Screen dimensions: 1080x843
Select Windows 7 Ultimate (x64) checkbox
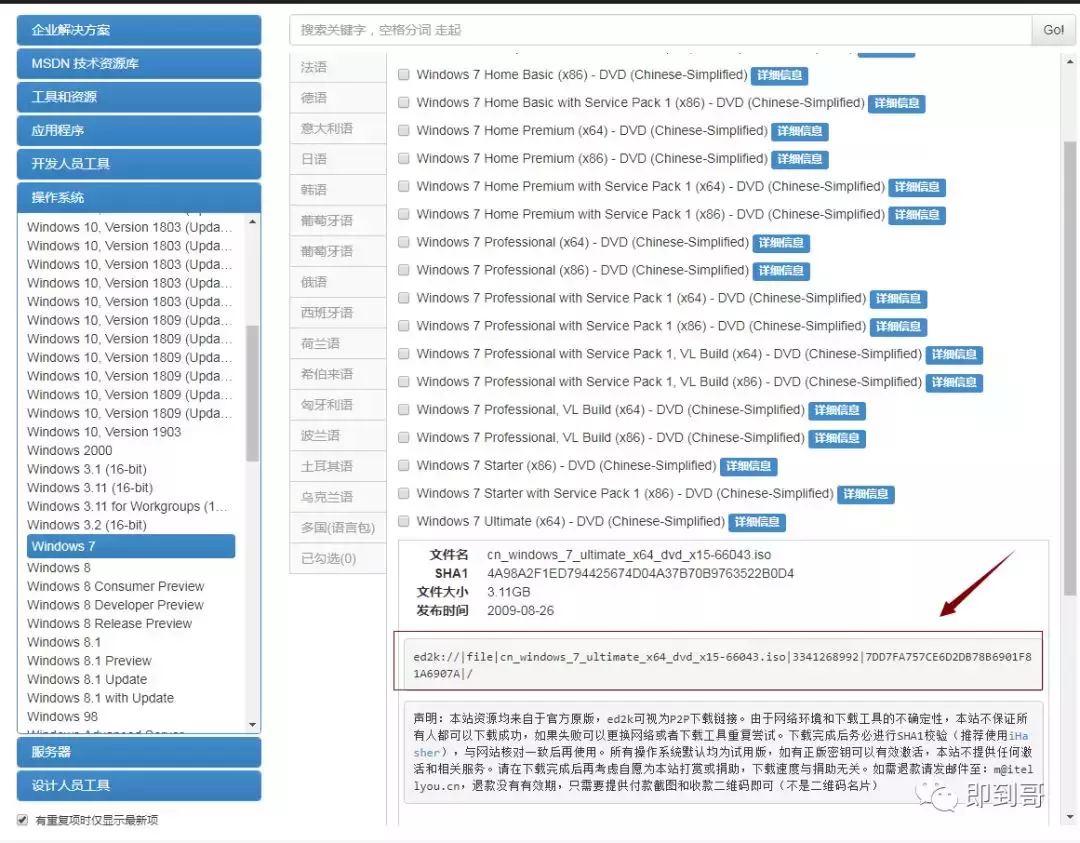[x=404, y=521]
